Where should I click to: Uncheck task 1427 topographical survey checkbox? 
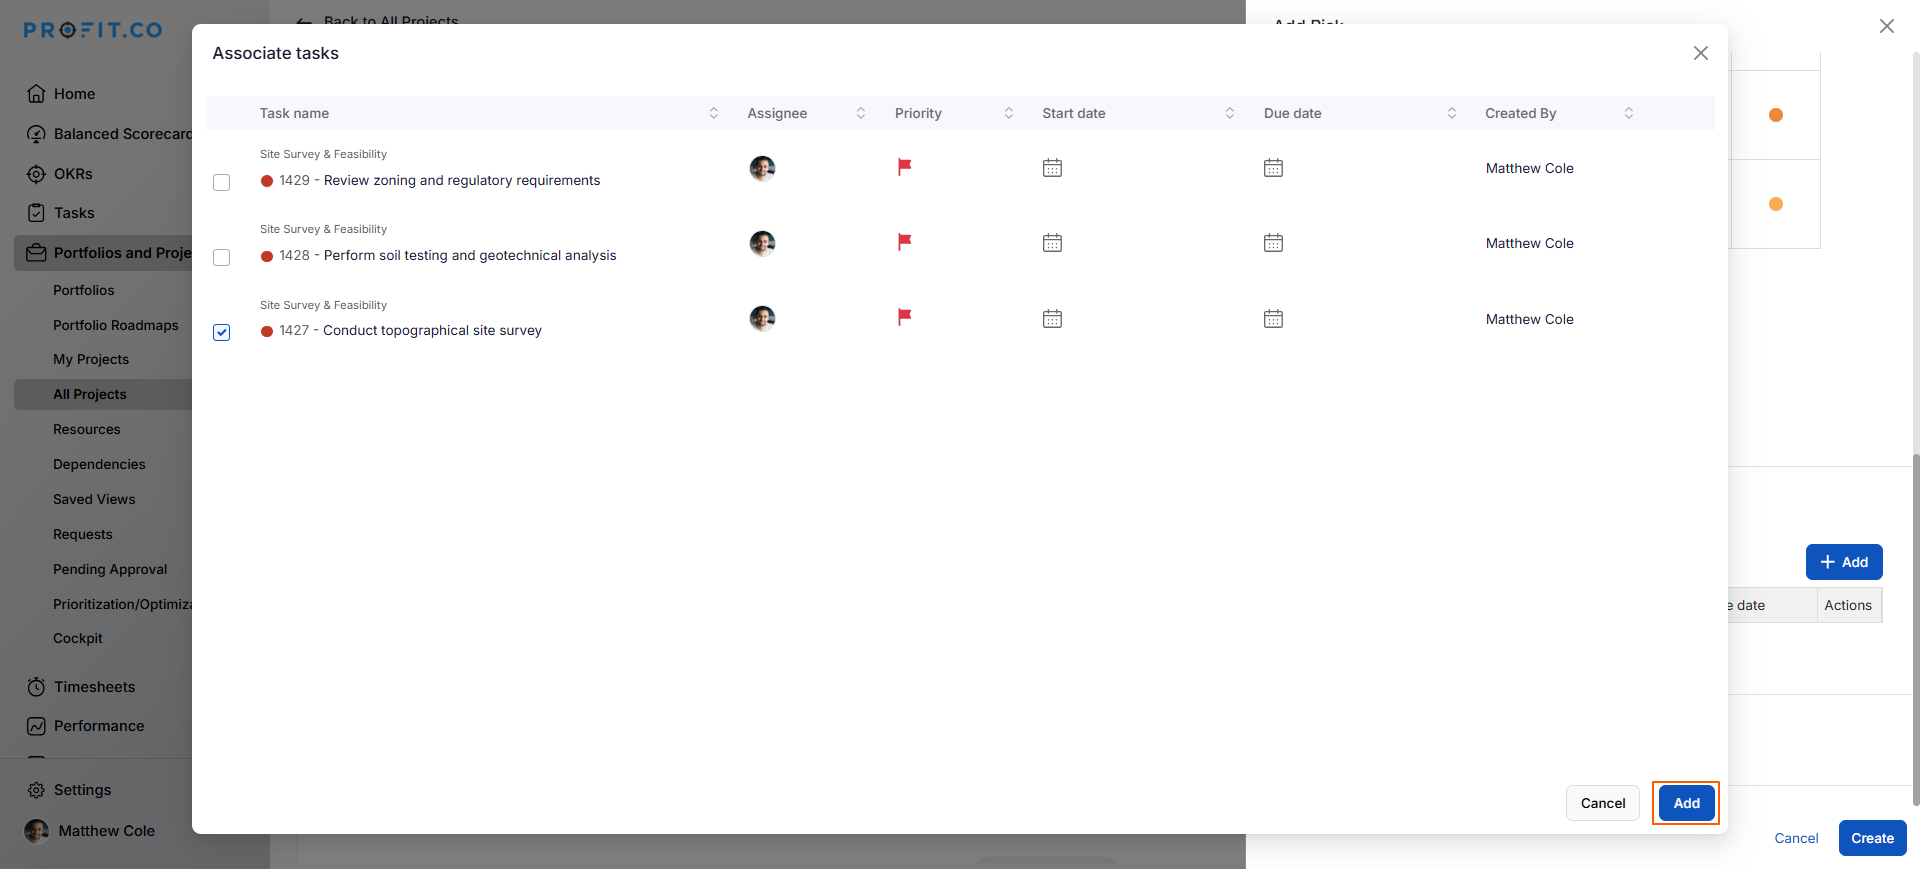[x=222, y=332]
